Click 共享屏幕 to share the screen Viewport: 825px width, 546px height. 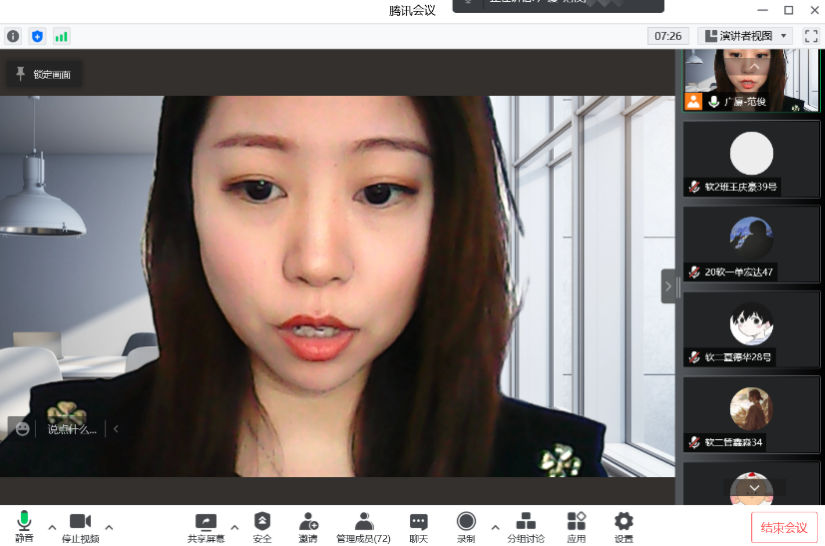[x=206, y=526]
